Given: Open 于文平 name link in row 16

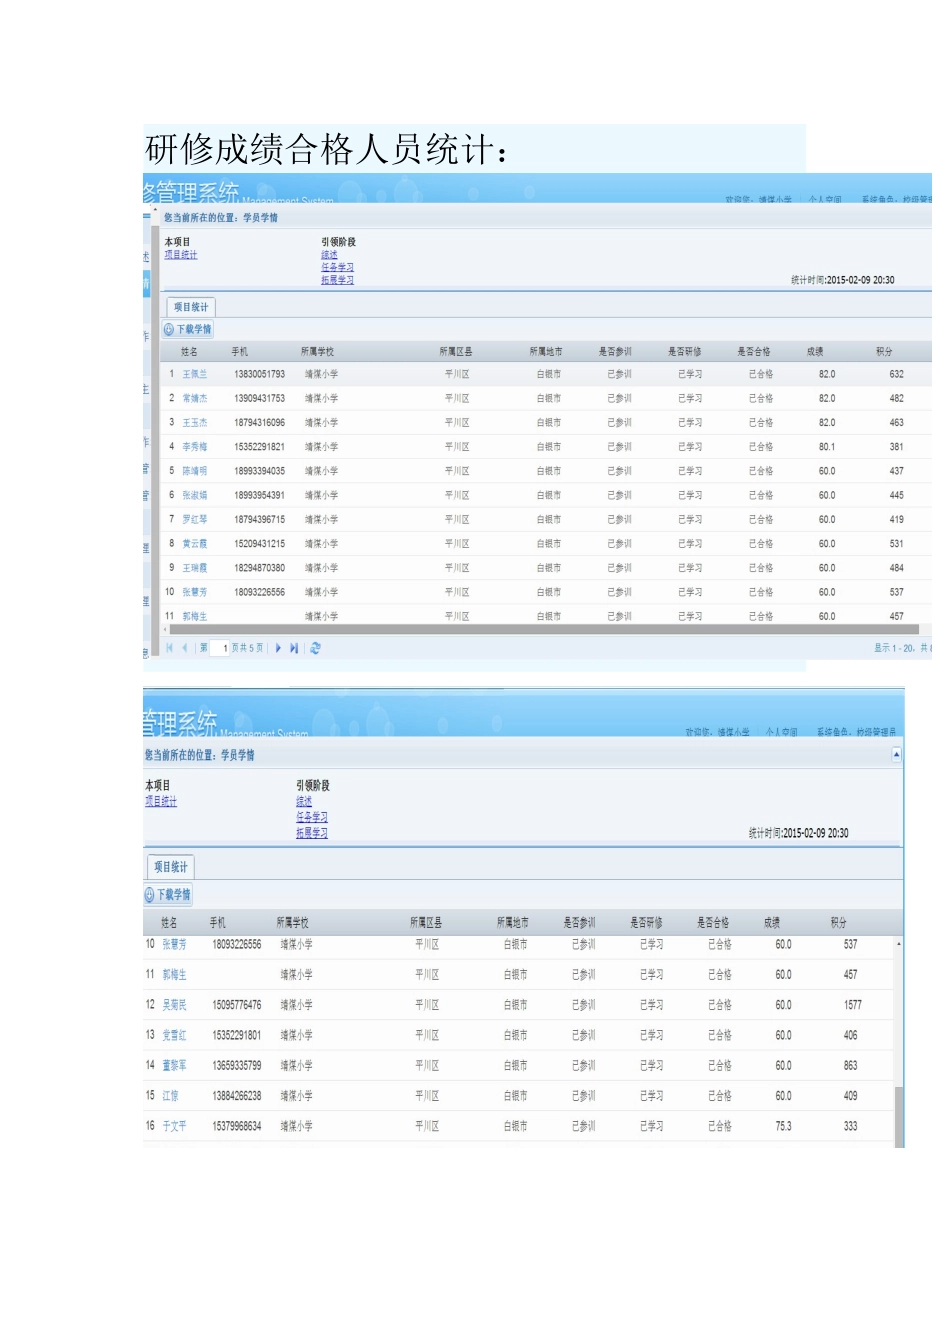Looking at the screenshot, I should [x=174, y=1126].
